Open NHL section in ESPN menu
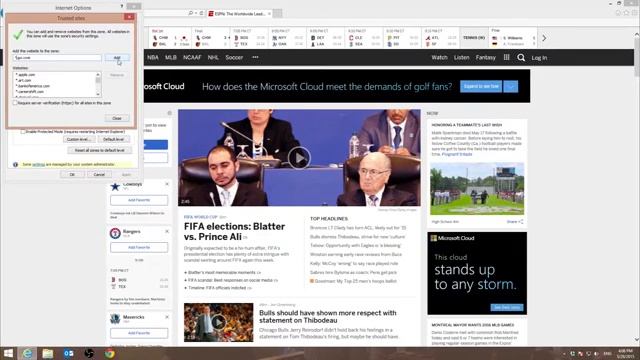This screenshot has height=360, width=640. 213,58
